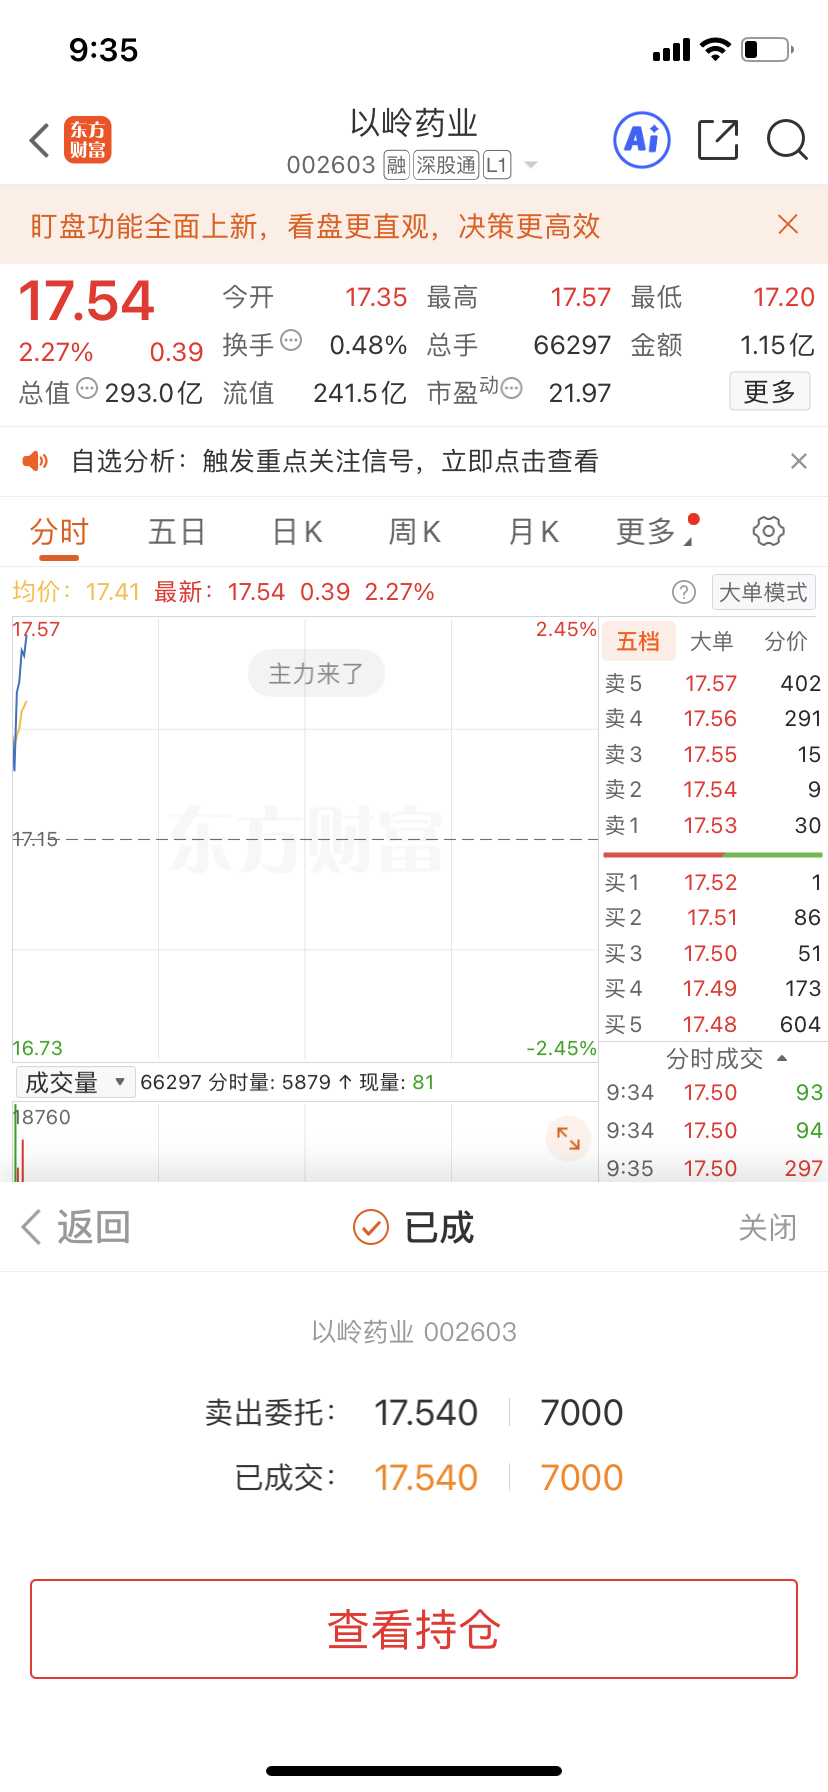Tap the battery status icon
Viewport: 828px width, 1792px height.
[767, 49]
